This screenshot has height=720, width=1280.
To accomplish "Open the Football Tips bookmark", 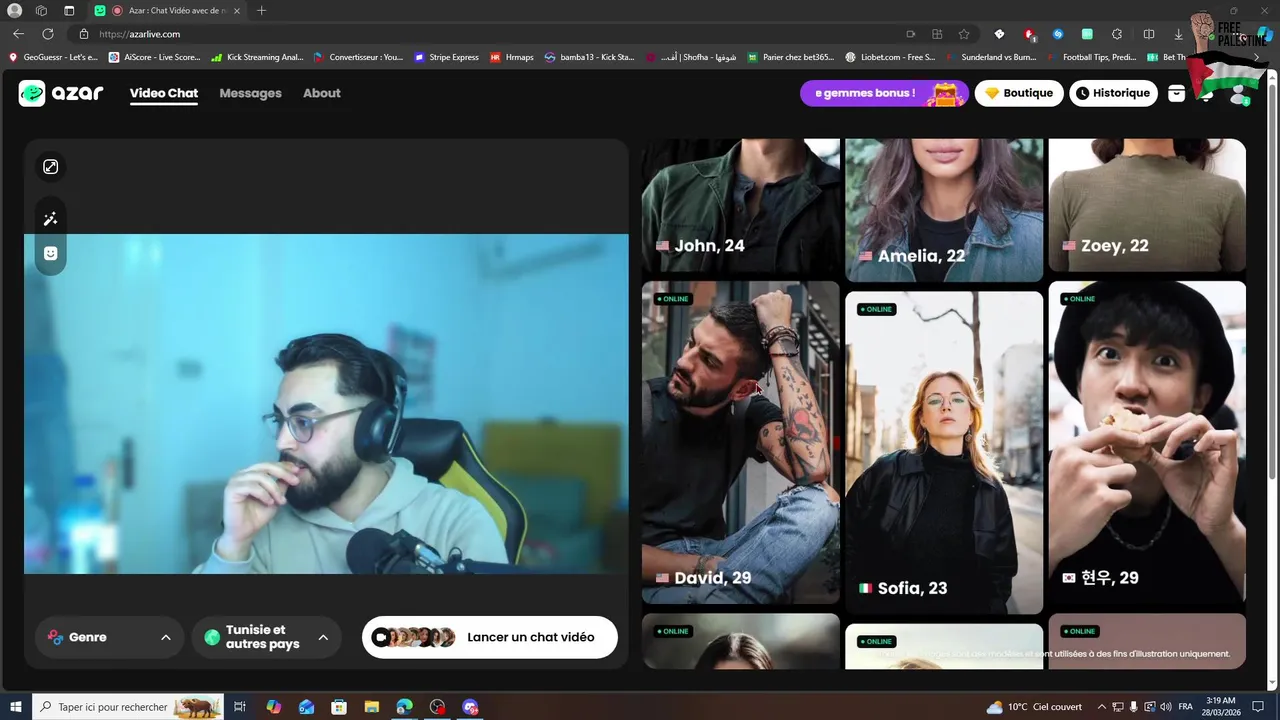I will pyautogui.click(x=1091, y=57).
